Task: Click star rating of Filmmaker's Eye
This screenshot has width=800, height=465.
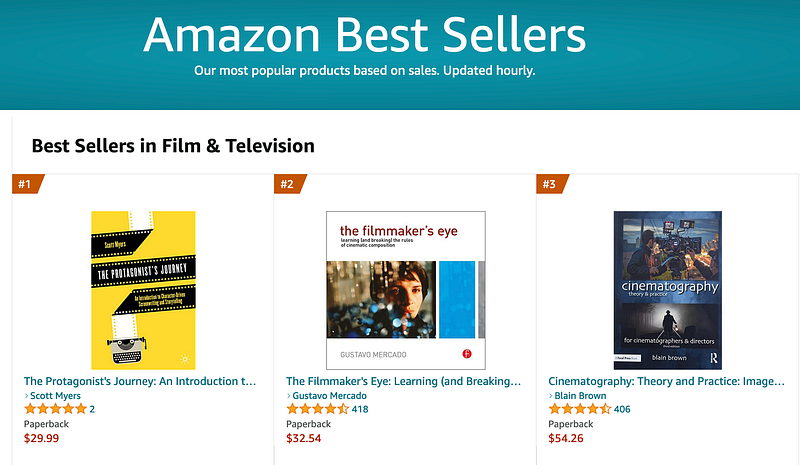Action: pyautogui.click(x=317, y=409)
